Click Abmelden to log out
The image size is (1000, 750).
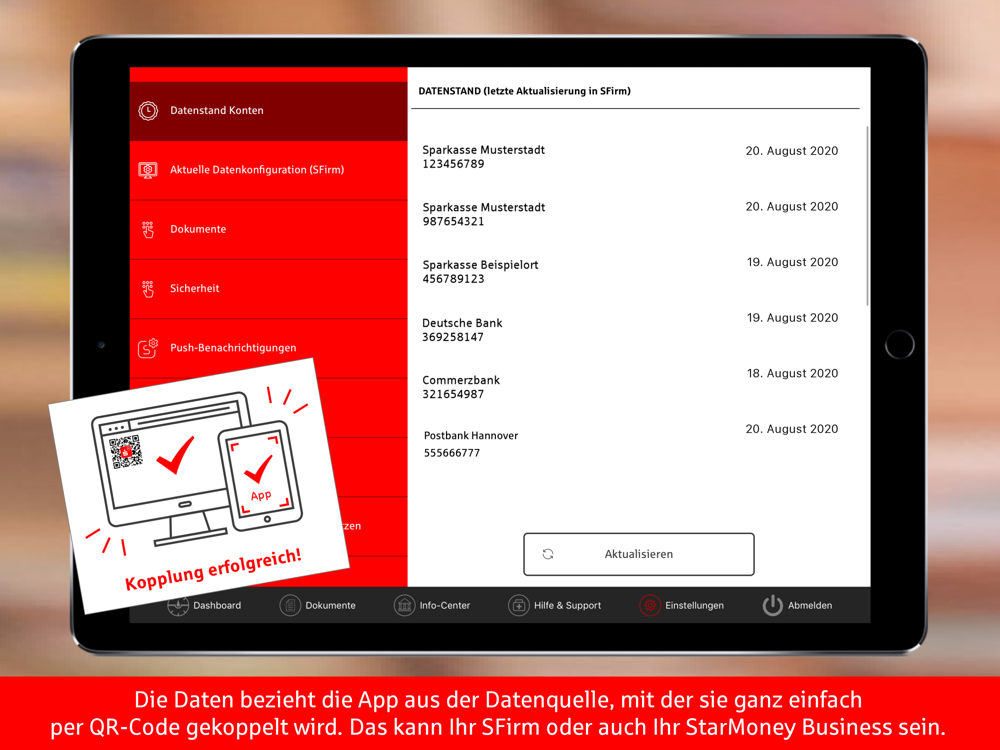797,605
